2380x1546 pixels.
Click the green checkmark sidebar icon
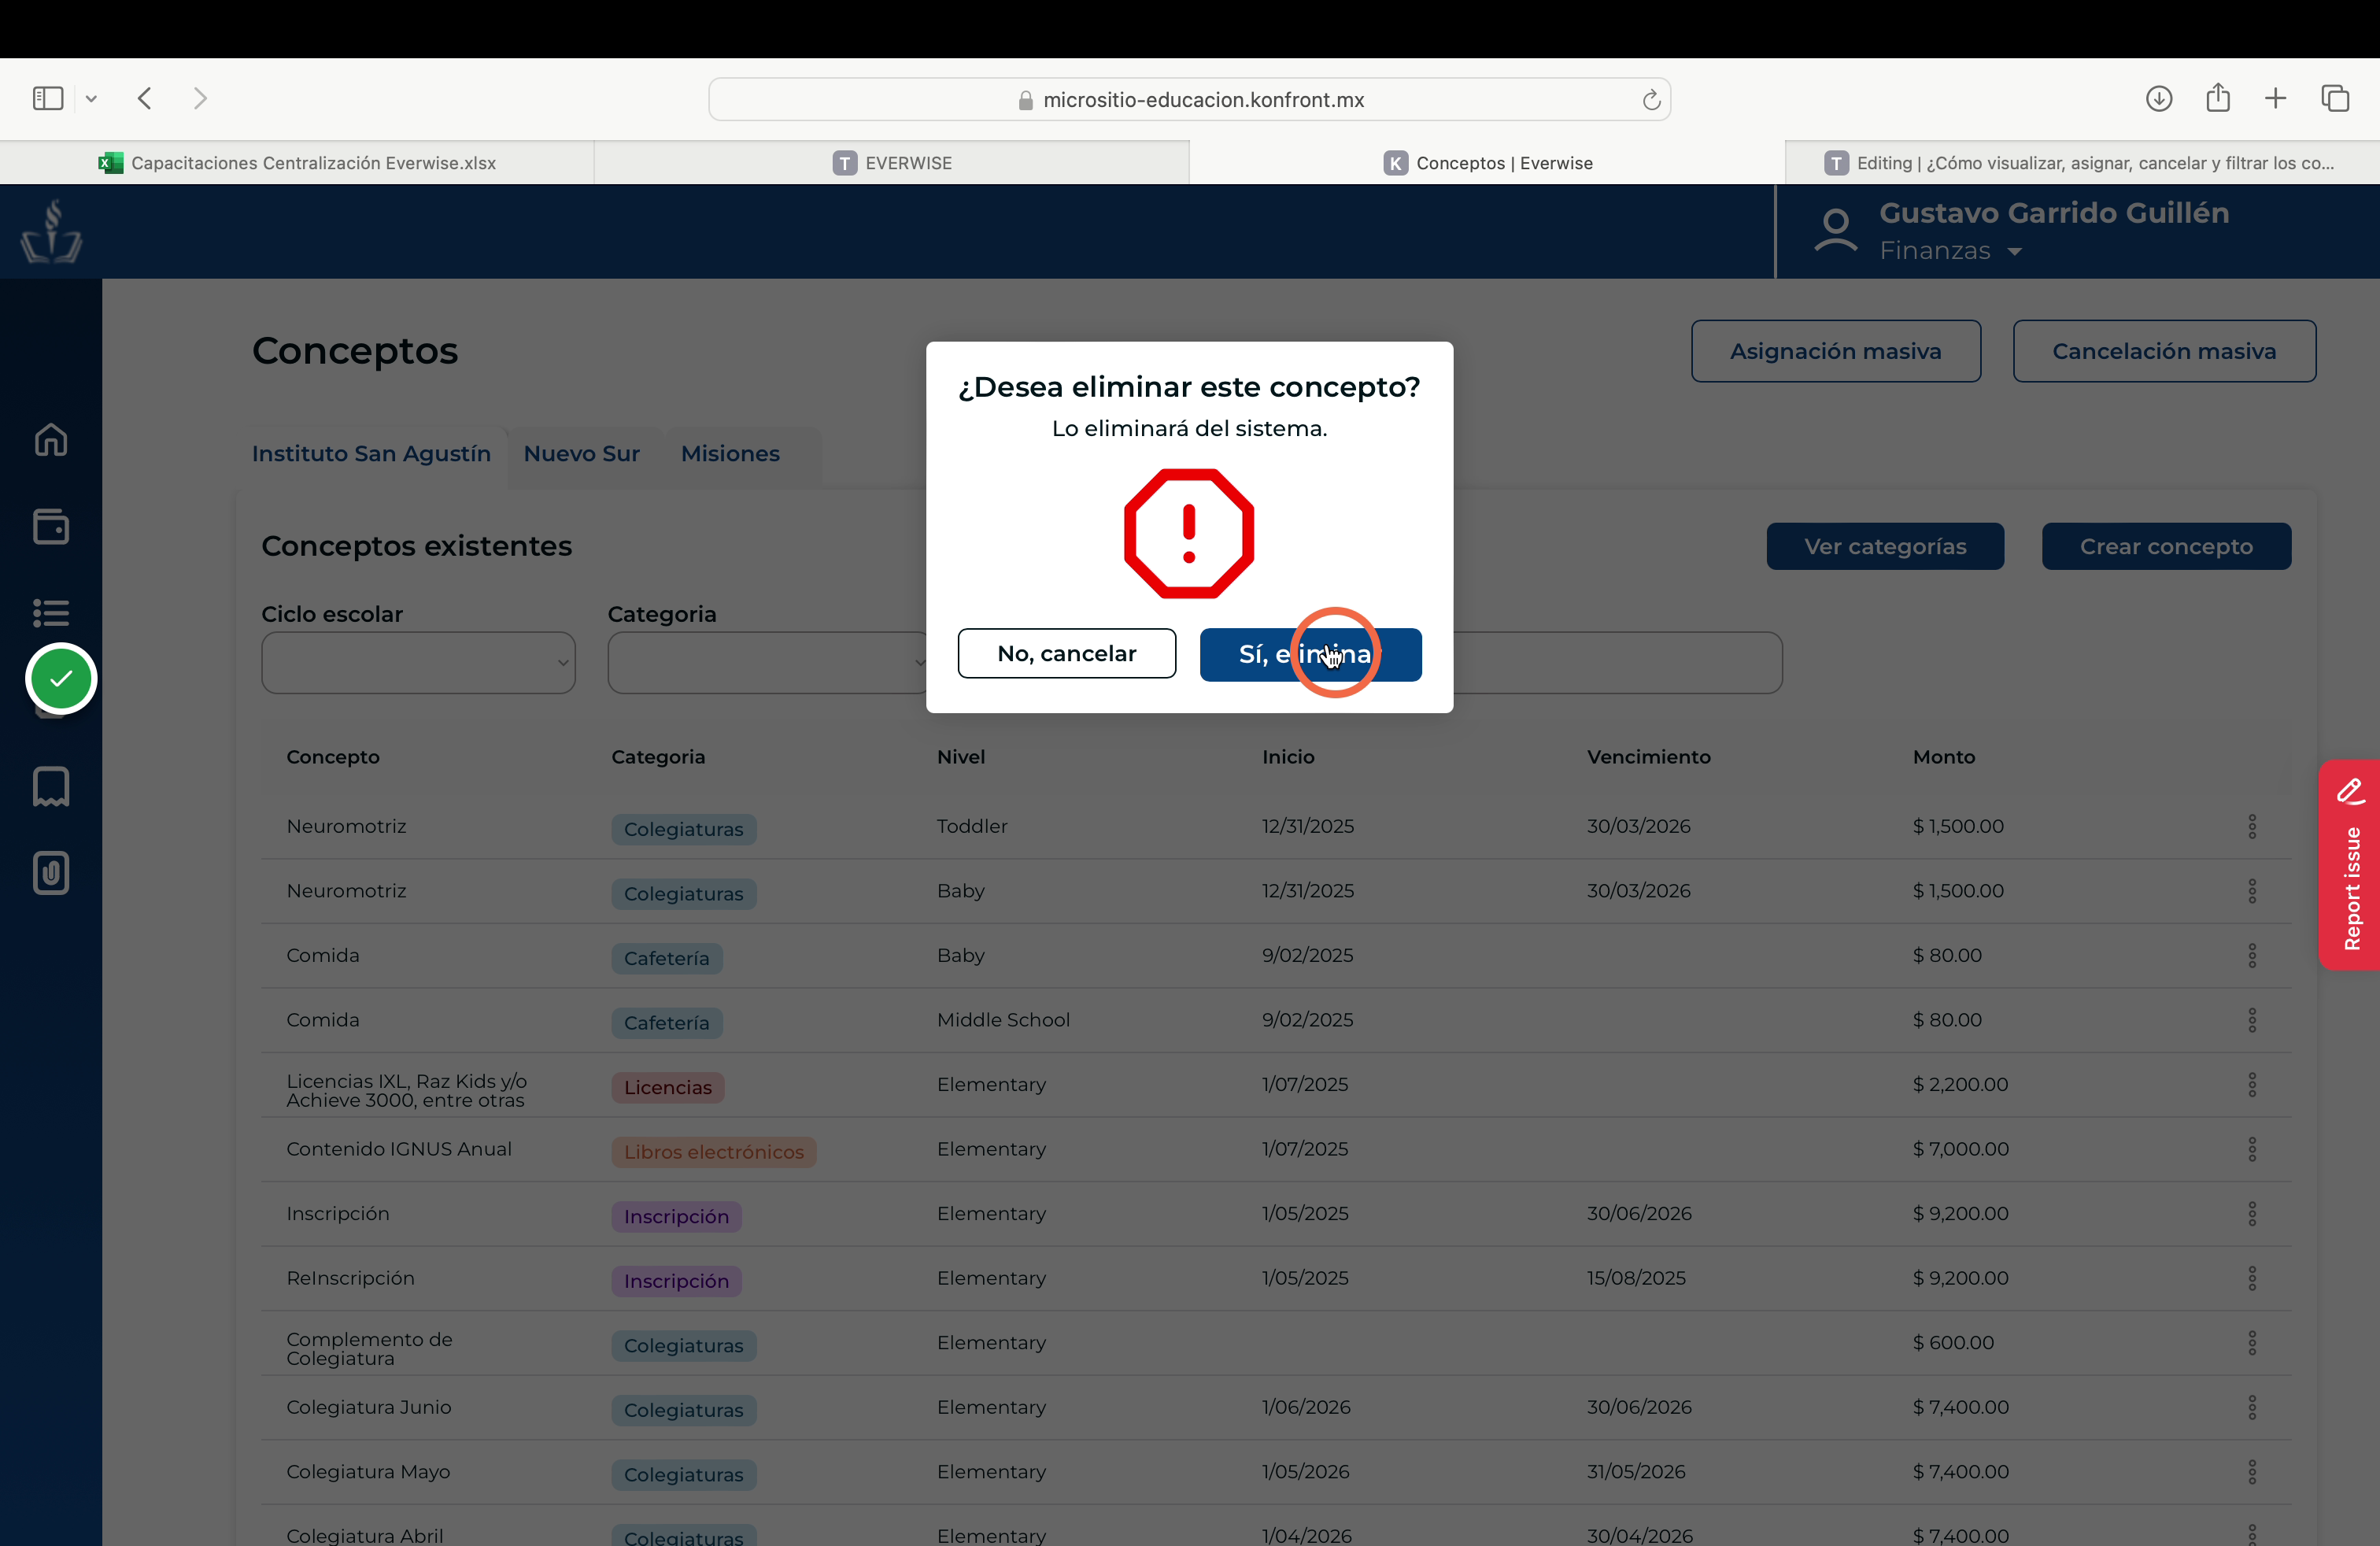(x=61, y=678)
